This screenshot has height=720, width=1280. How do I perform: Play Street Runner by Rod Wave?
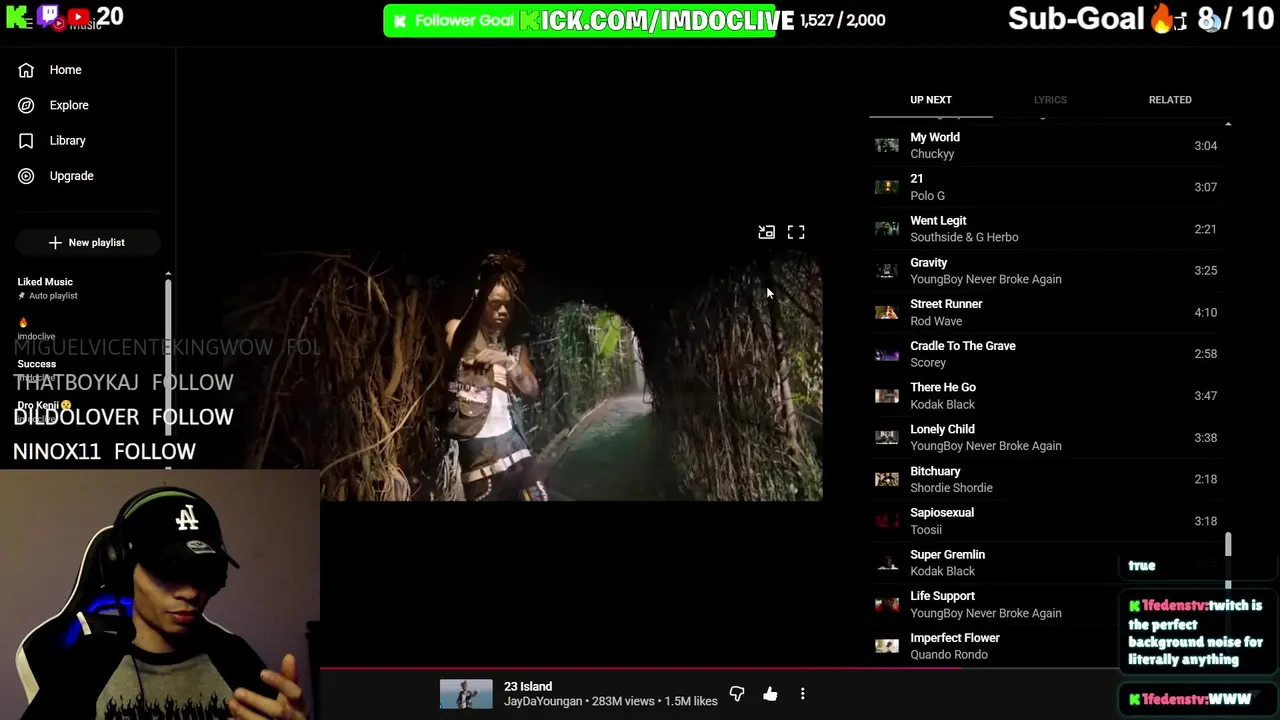[1049, 312]
